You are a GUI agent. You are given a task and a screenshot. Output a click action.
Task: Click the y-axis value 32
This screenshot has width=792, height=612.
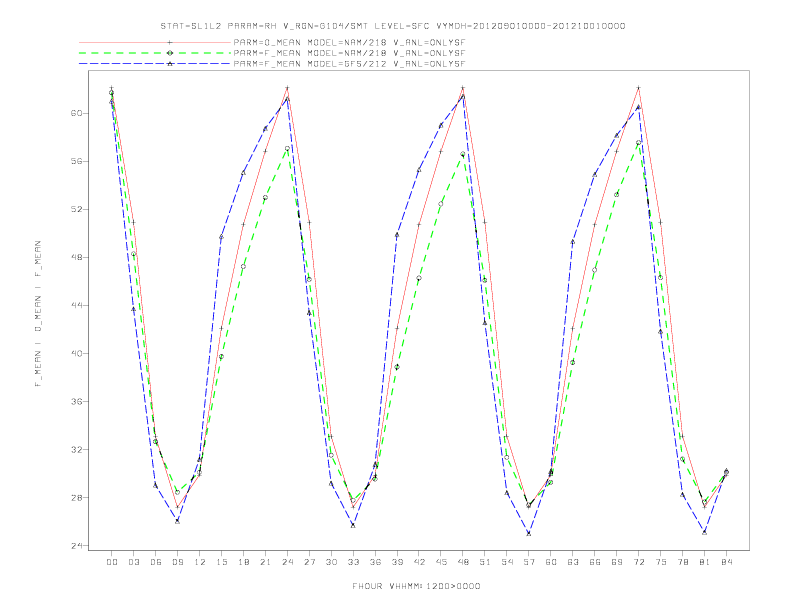coord(76,449)
